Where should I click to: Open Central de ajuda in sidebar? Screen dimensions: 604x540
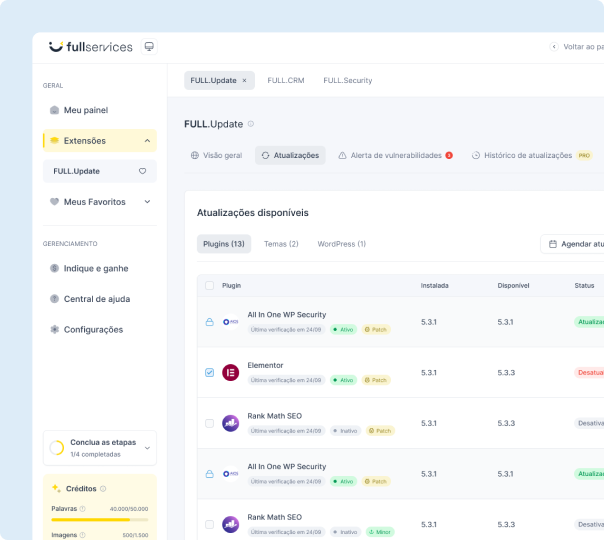pyautogui.click(x=96, y=299)
